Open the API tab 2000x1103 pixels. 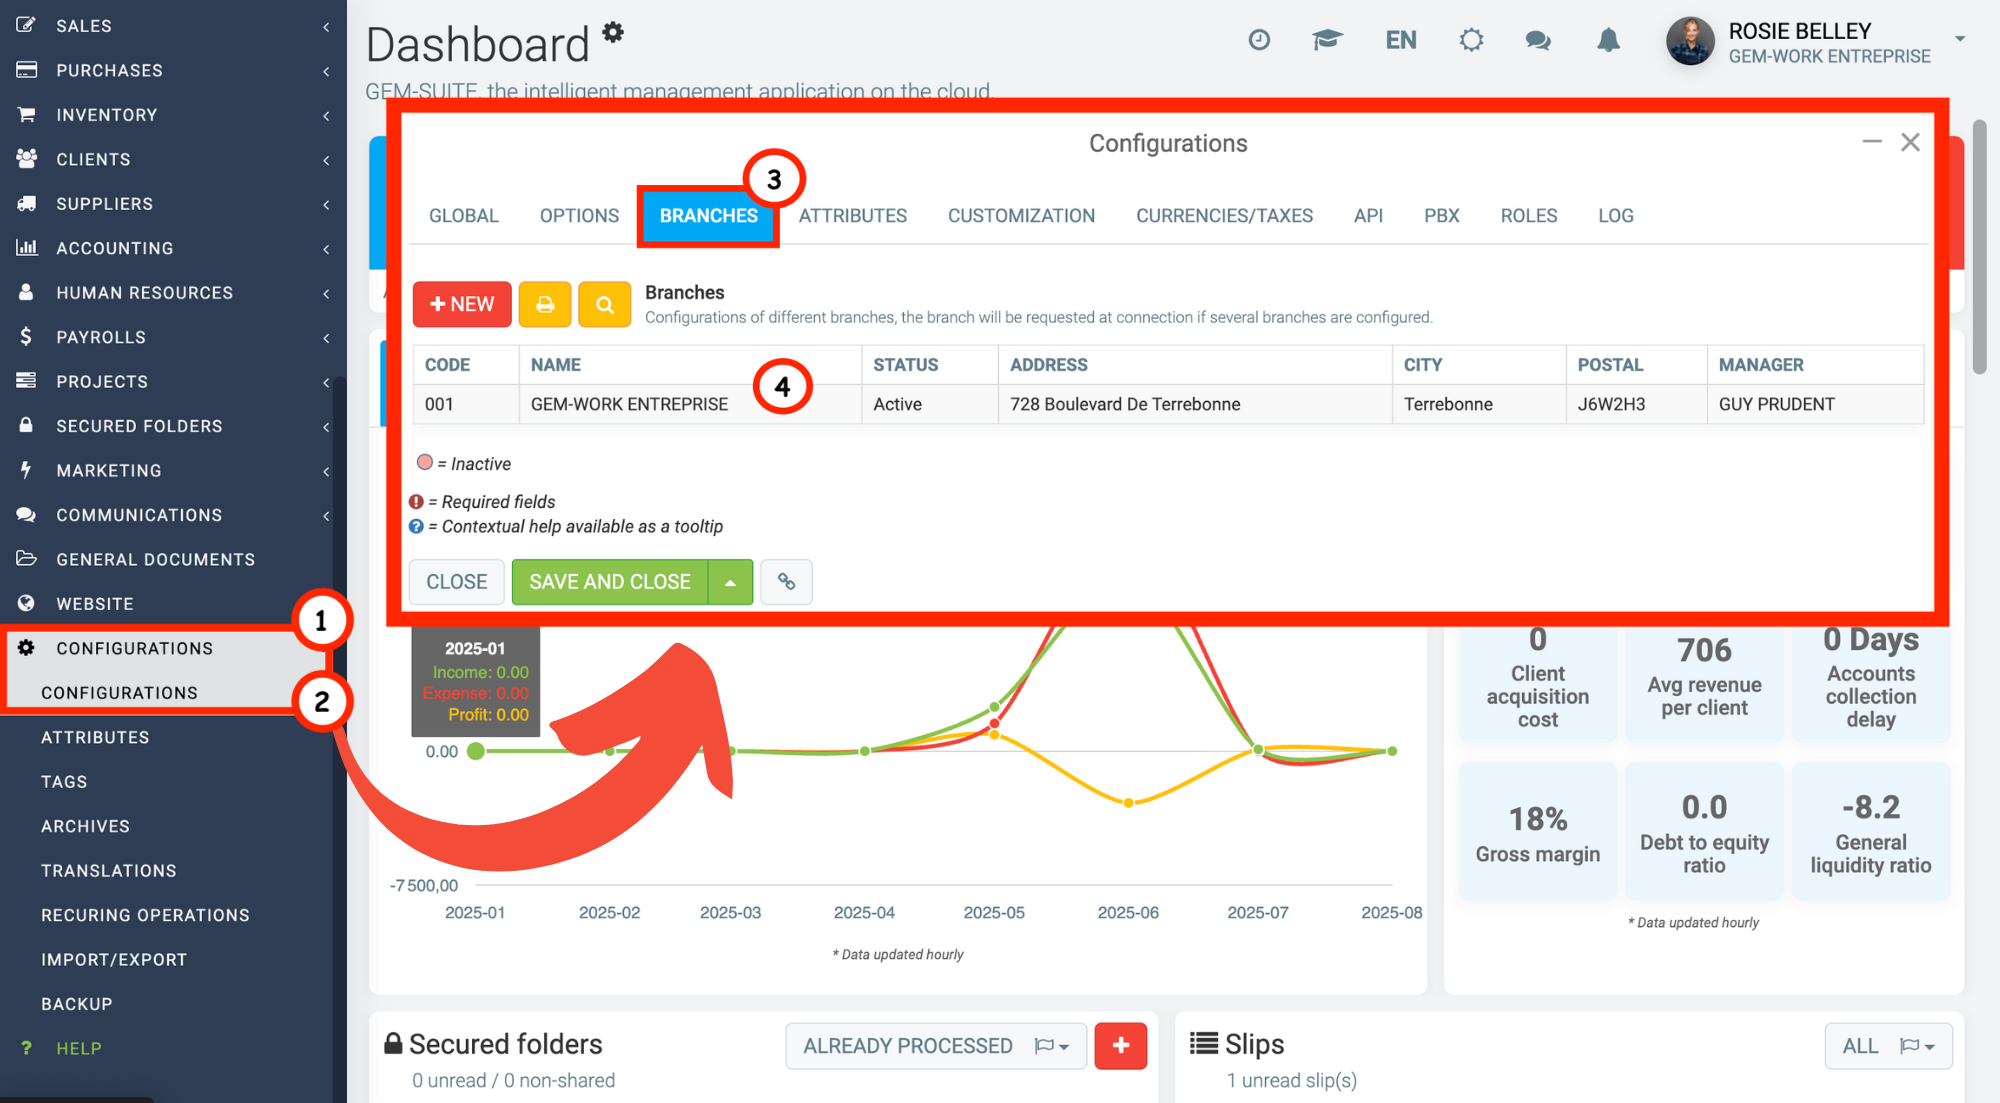(1368, 215)
